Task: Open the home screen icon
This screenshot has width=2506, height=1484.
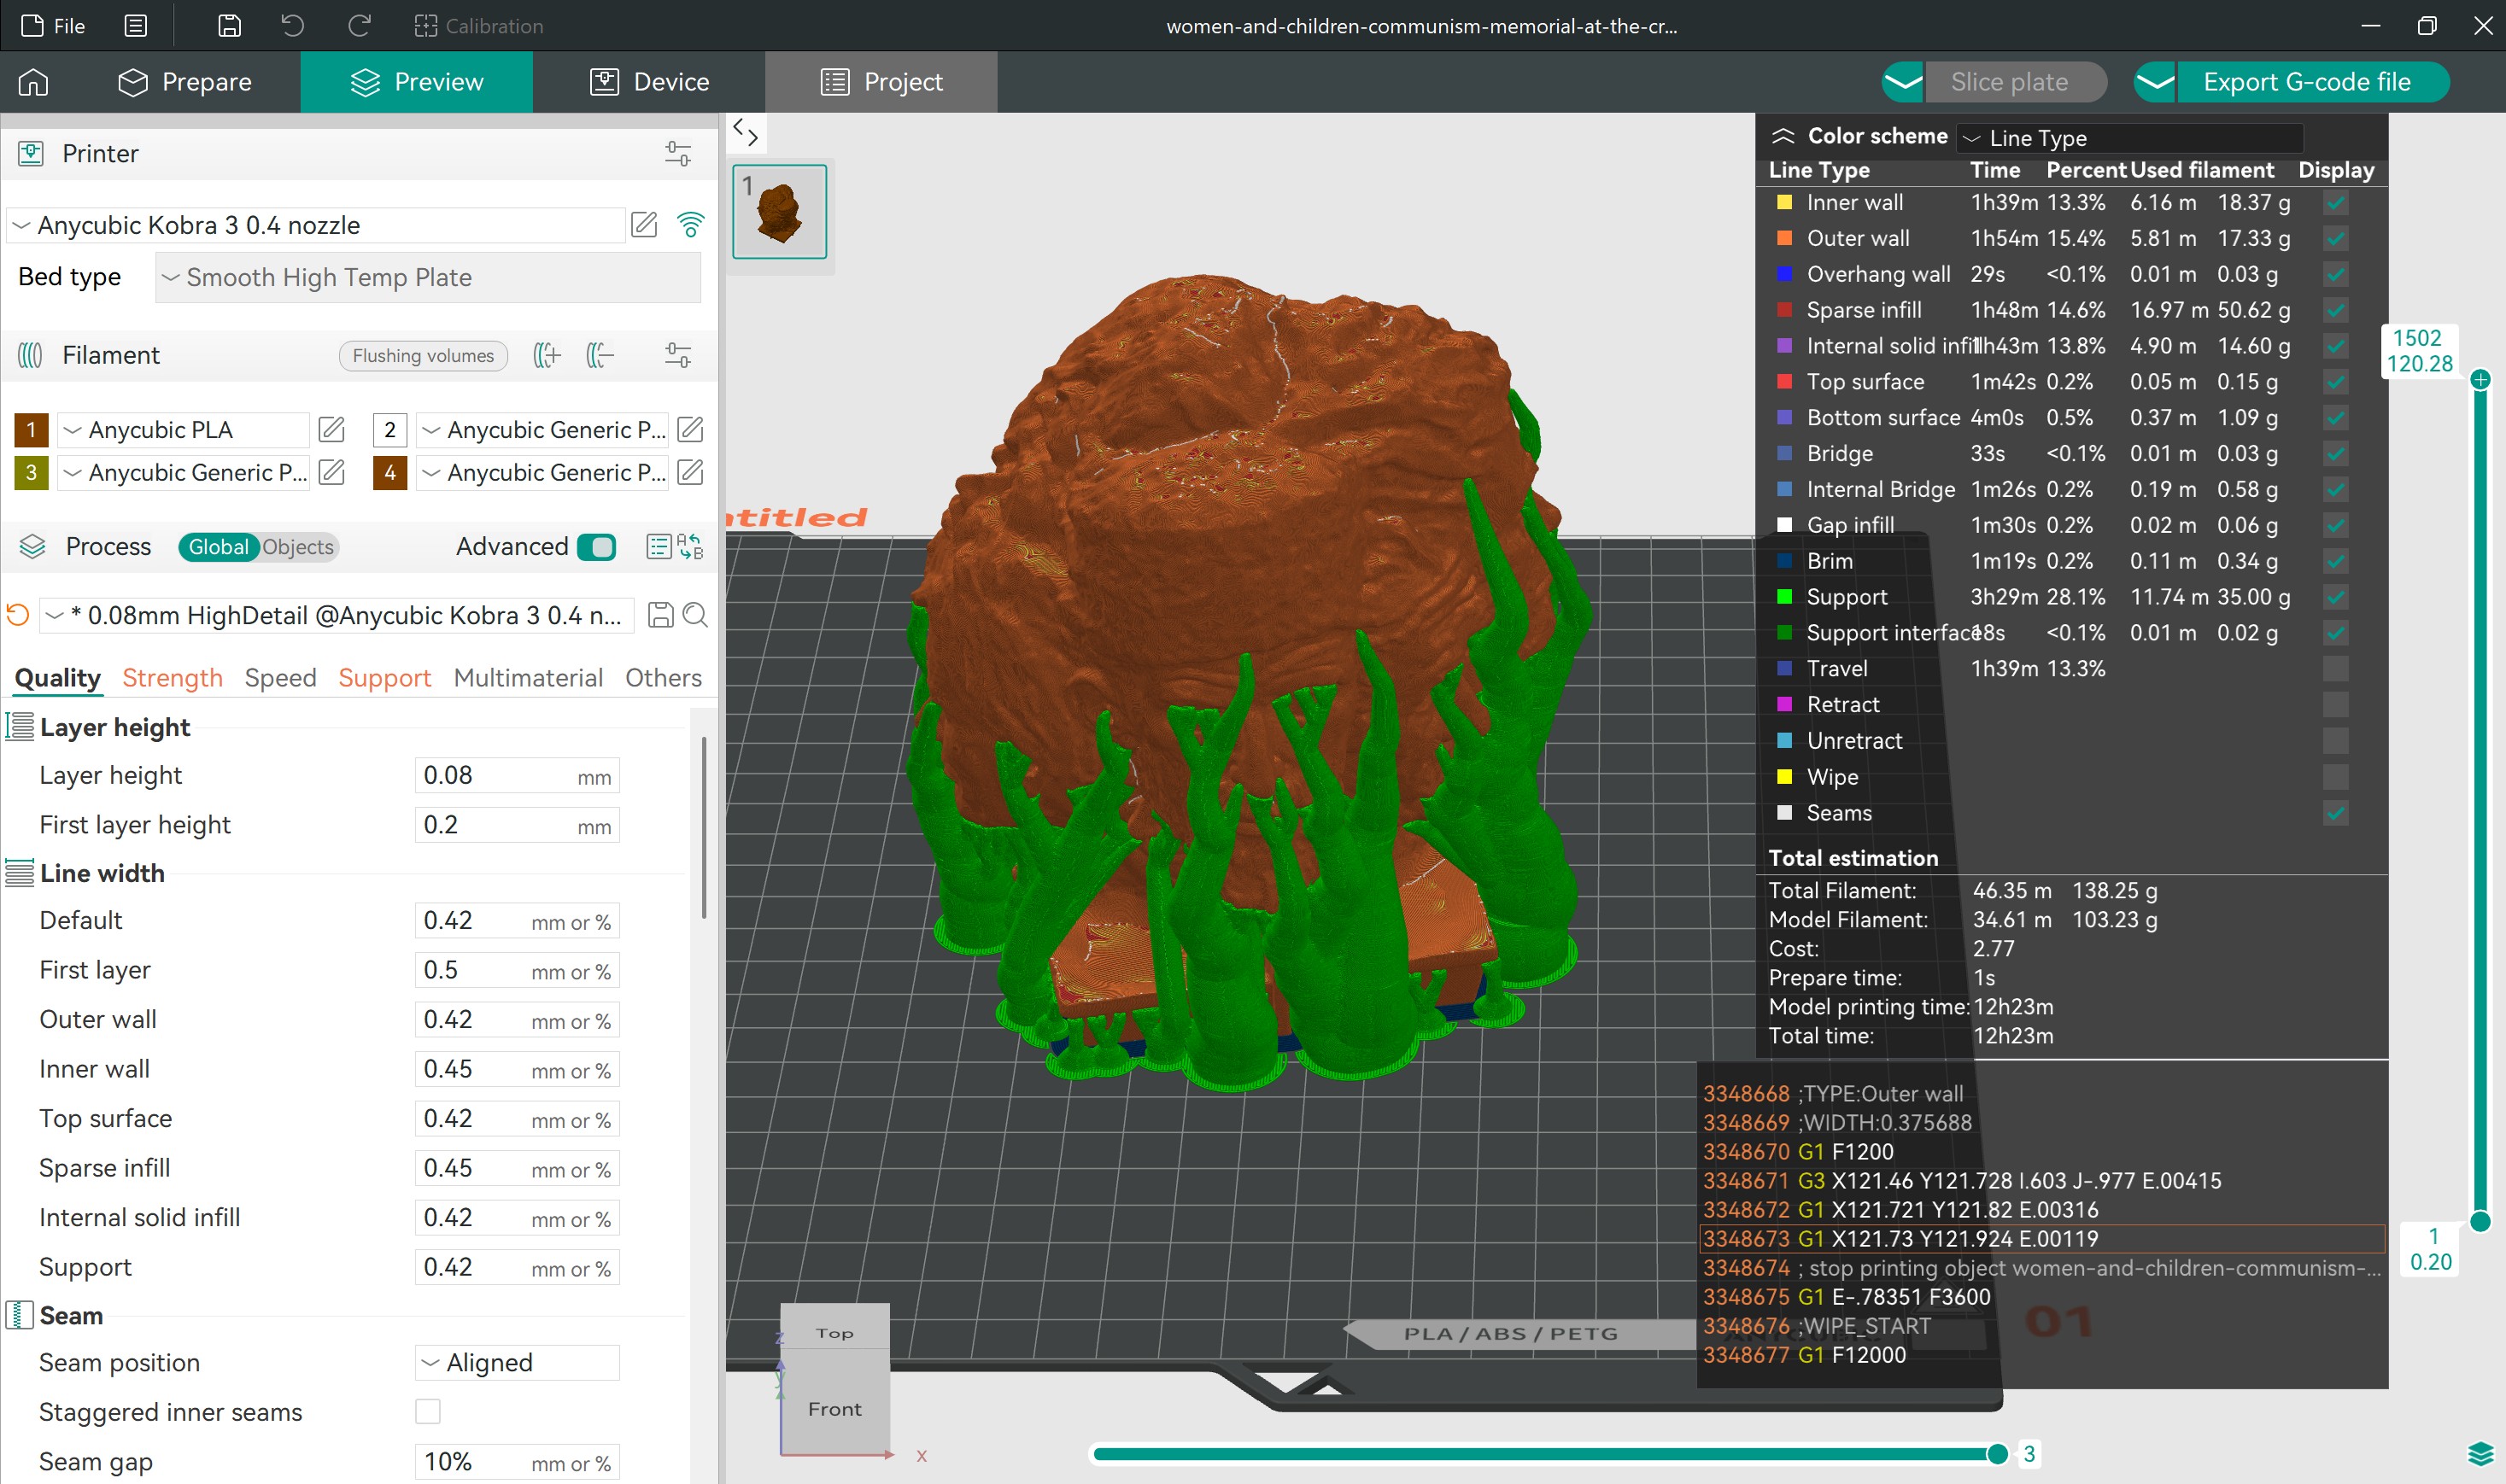Action: tap(33, 82)
